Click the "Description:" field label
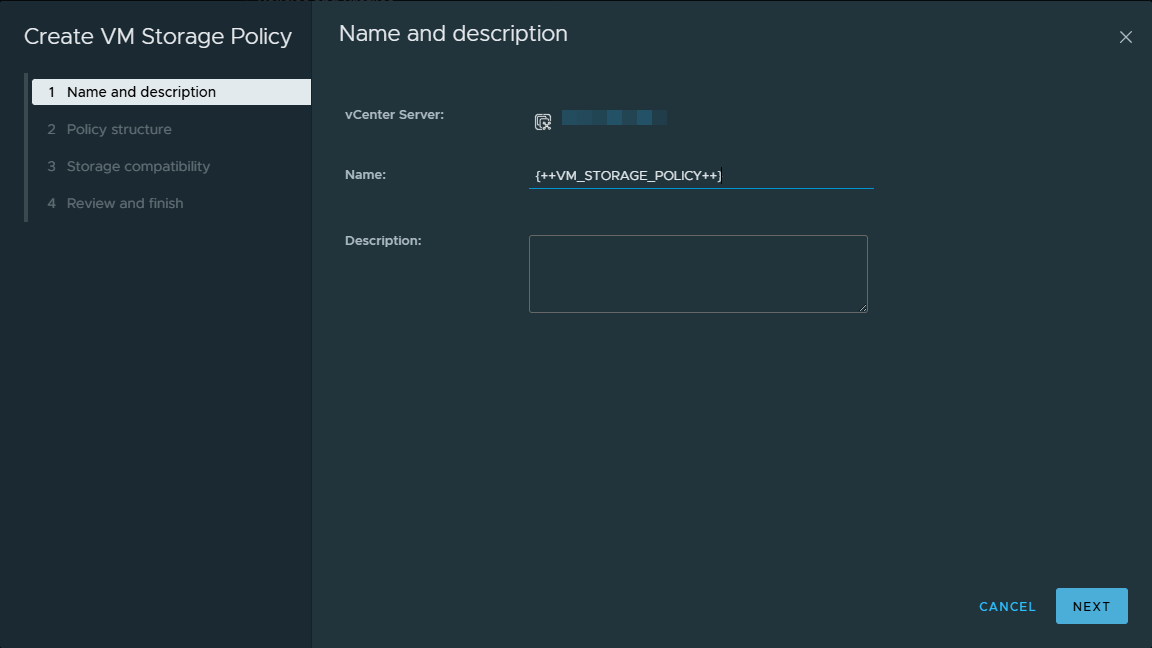This screenshot has width=1152, height=648. click(x=383, y=241)
